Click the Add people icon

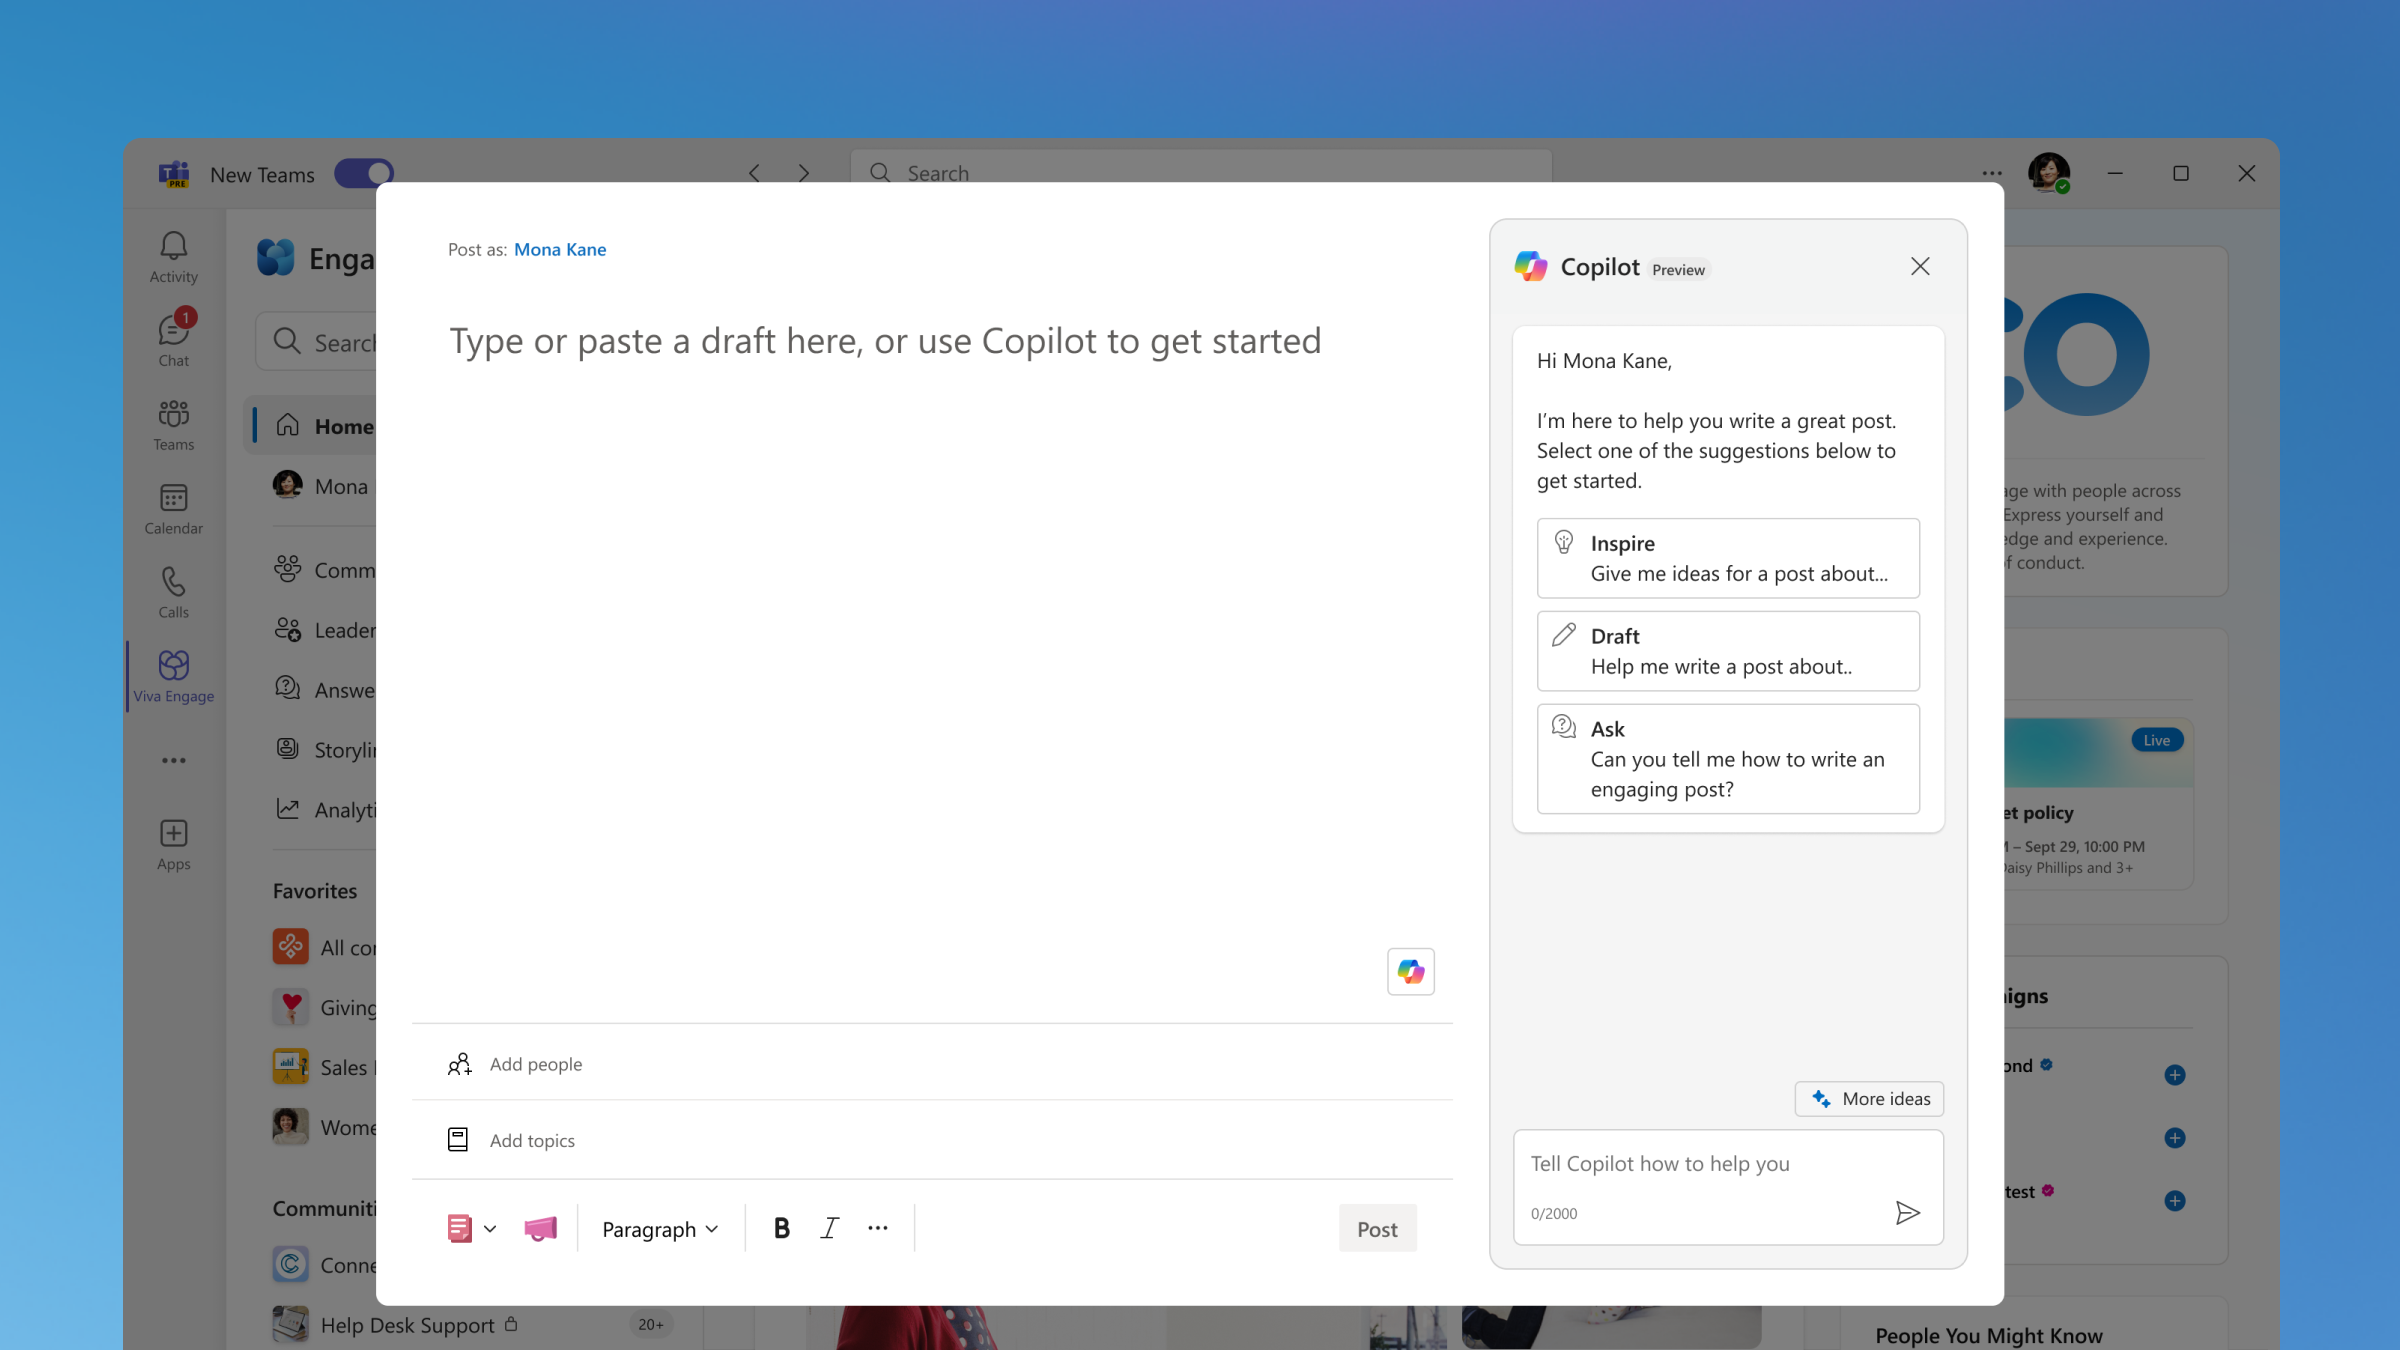[x=458, y=1063]
